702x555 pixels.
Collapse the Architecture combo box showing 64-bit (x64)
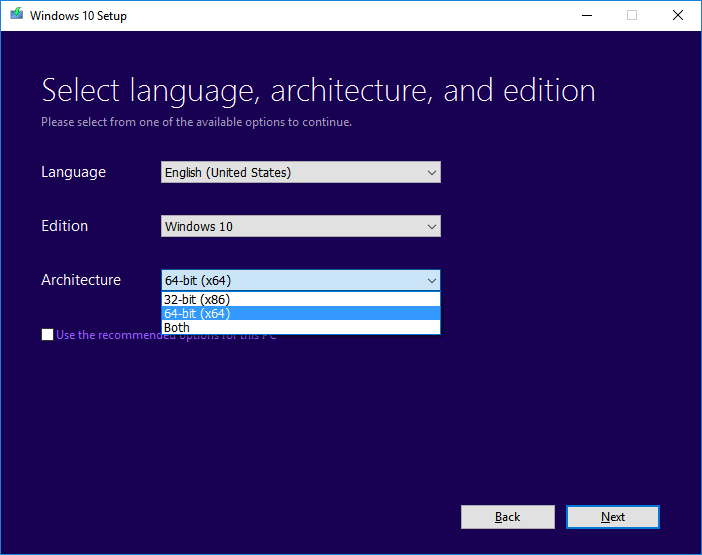300,281
